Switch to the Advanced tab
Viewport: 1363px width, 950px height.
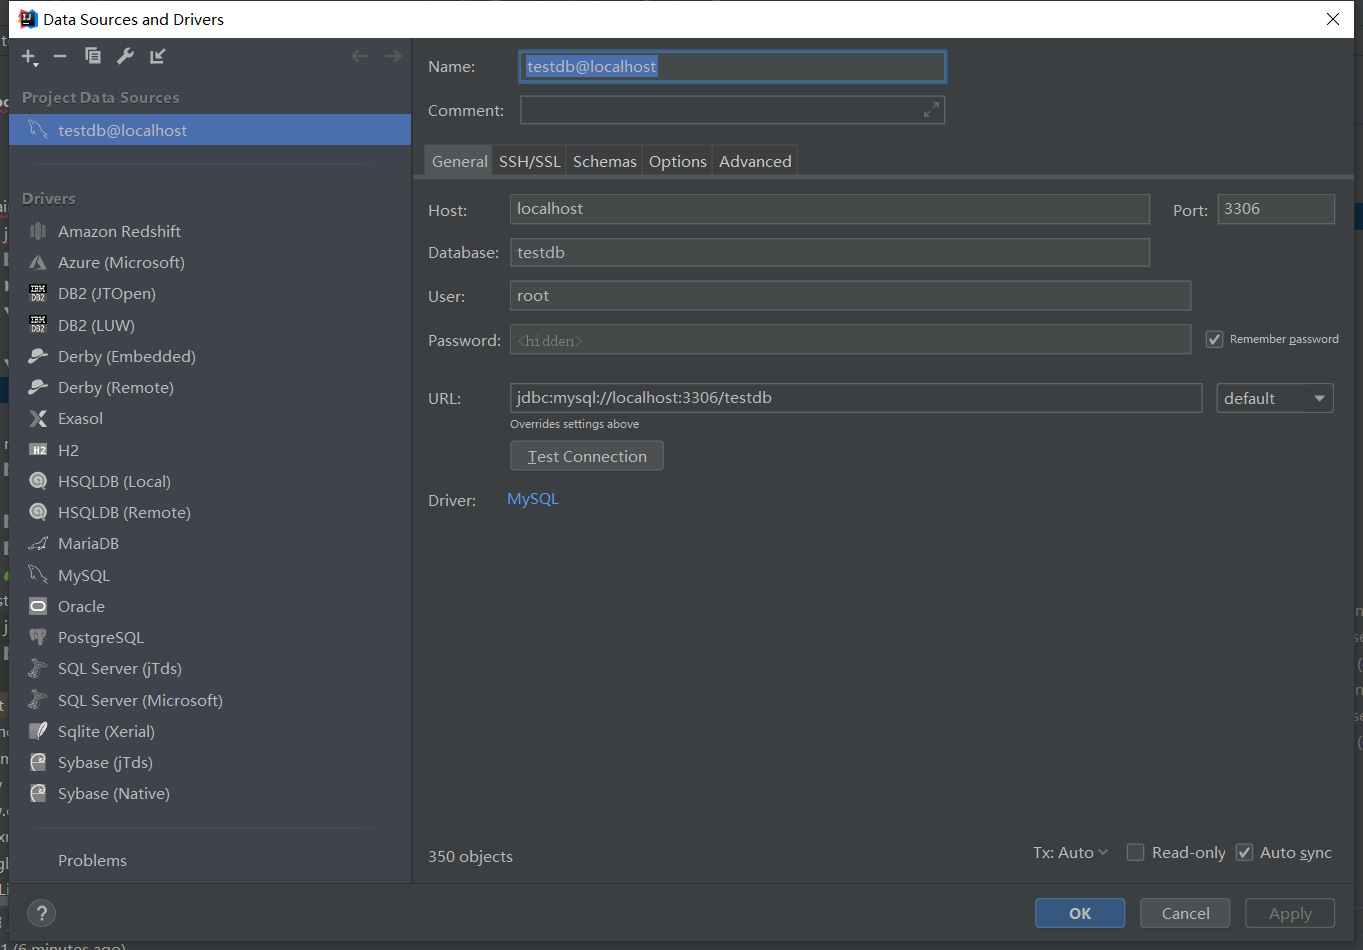coord(755,161)
